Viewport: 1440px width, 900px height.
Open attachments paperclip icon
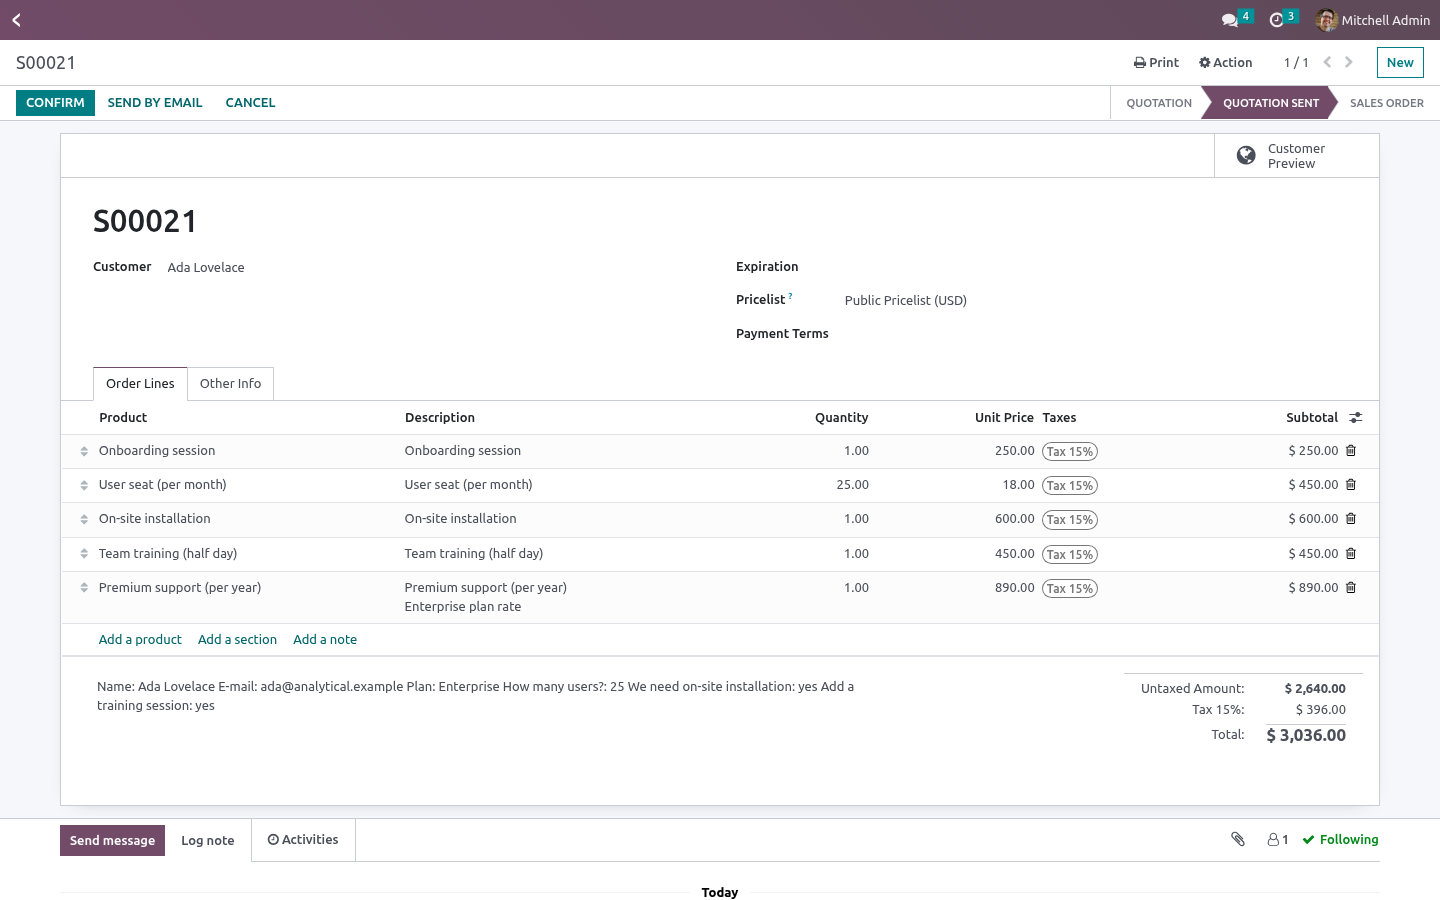click(x=1238, y=840)
